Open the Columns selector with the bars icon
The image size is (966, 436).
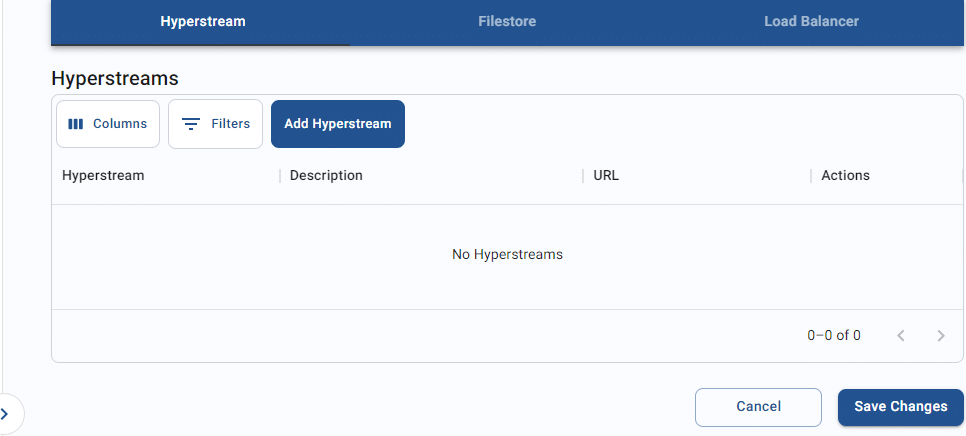click(108, 124)
